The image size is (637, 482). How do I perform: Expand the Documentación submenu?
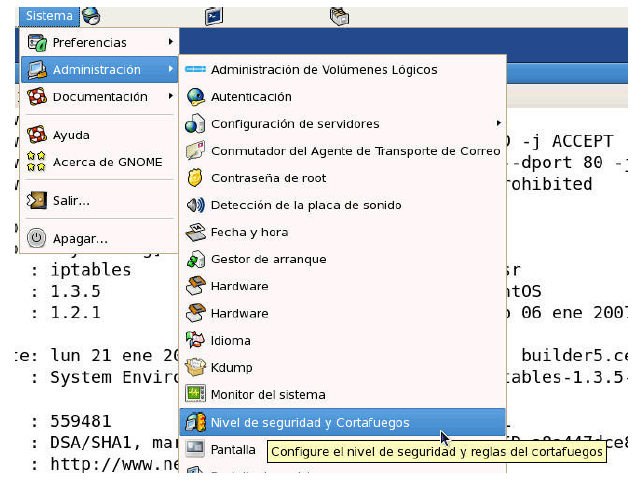coord(98,97)
